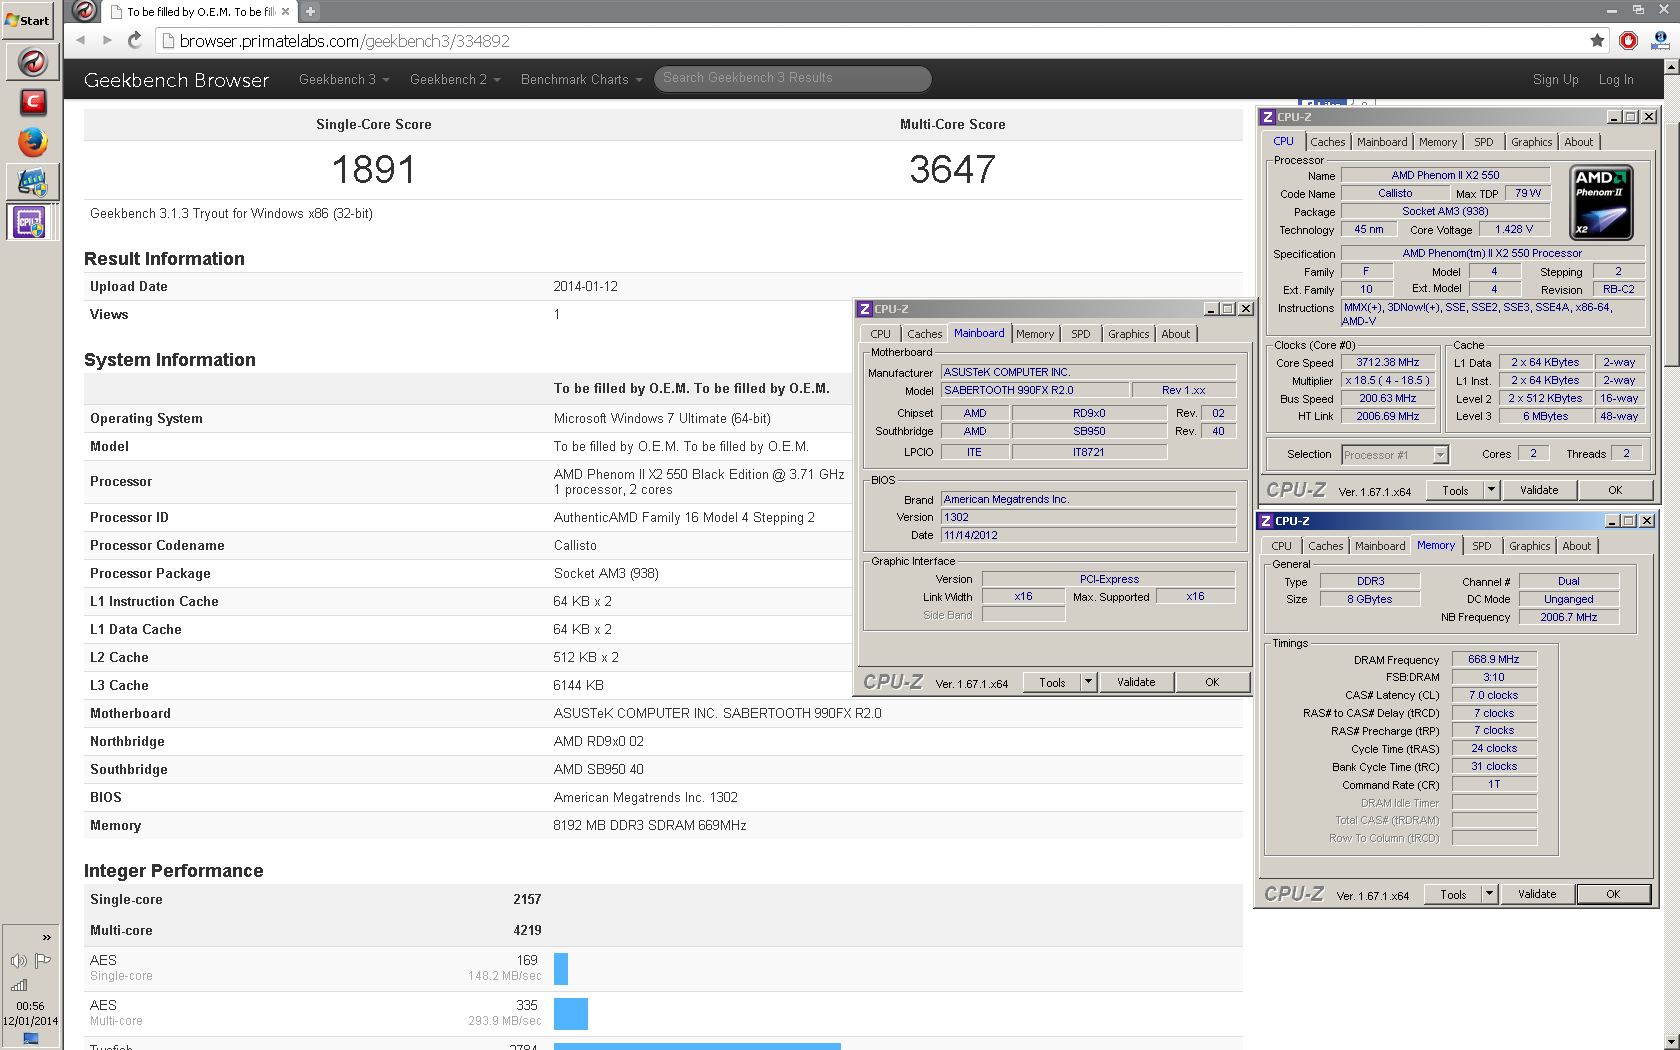Click the AMD Phenom II processor logo

(x=1601, y=203)
